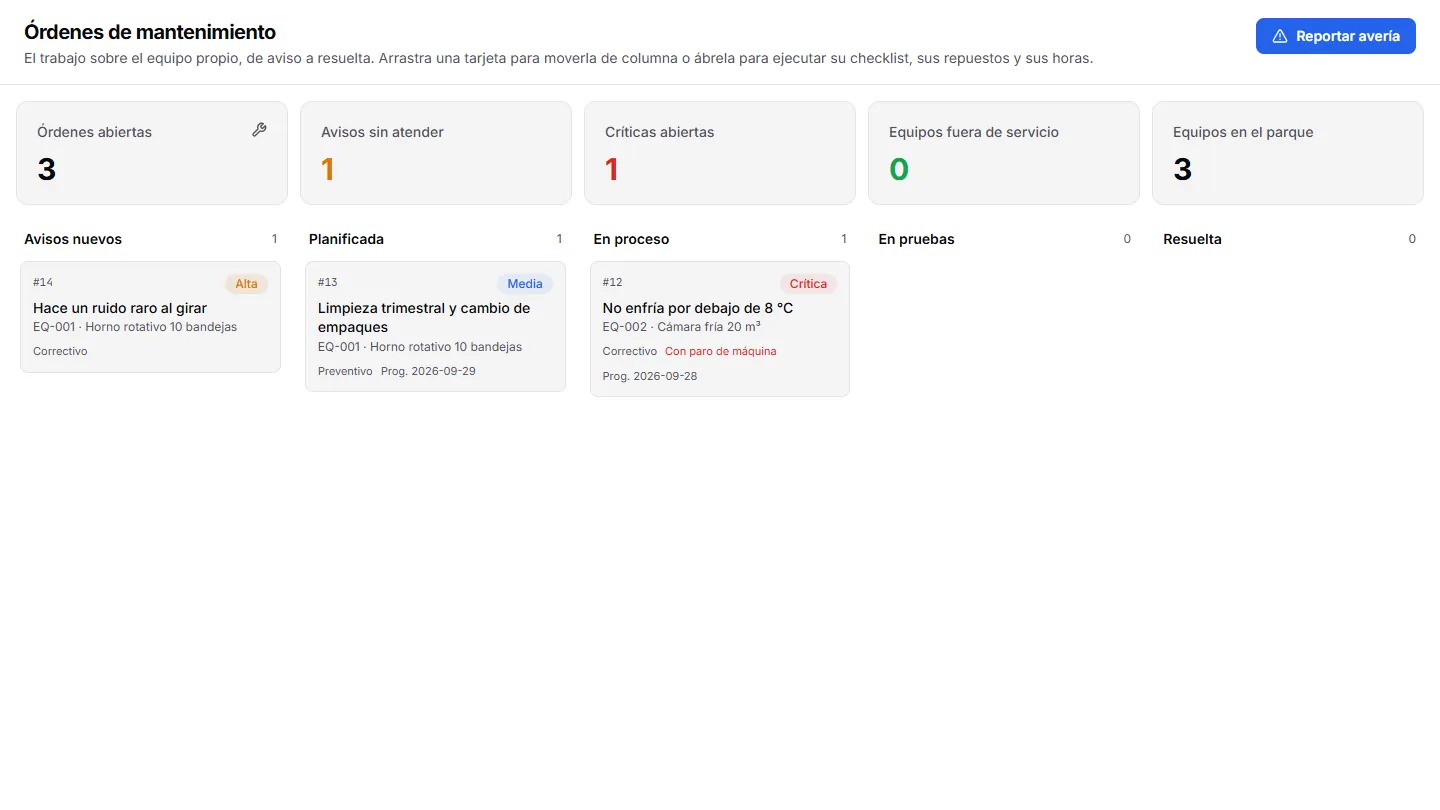Click order number '#13'
Image resolution: width=1440 pixels, height=810 pixels.
[328, 283]
